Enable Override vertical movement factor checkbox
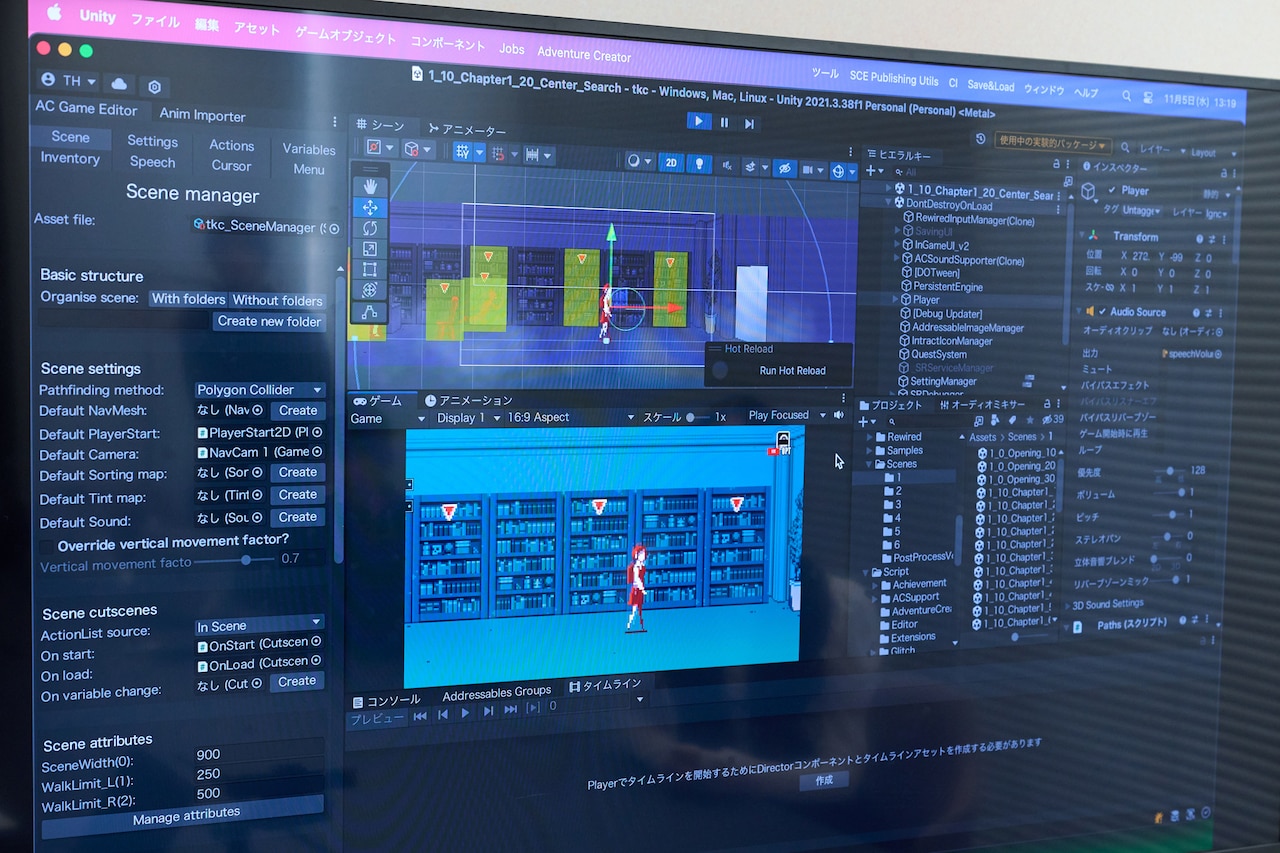This screenshot has height=853, width=1280. tap(47, 546)
